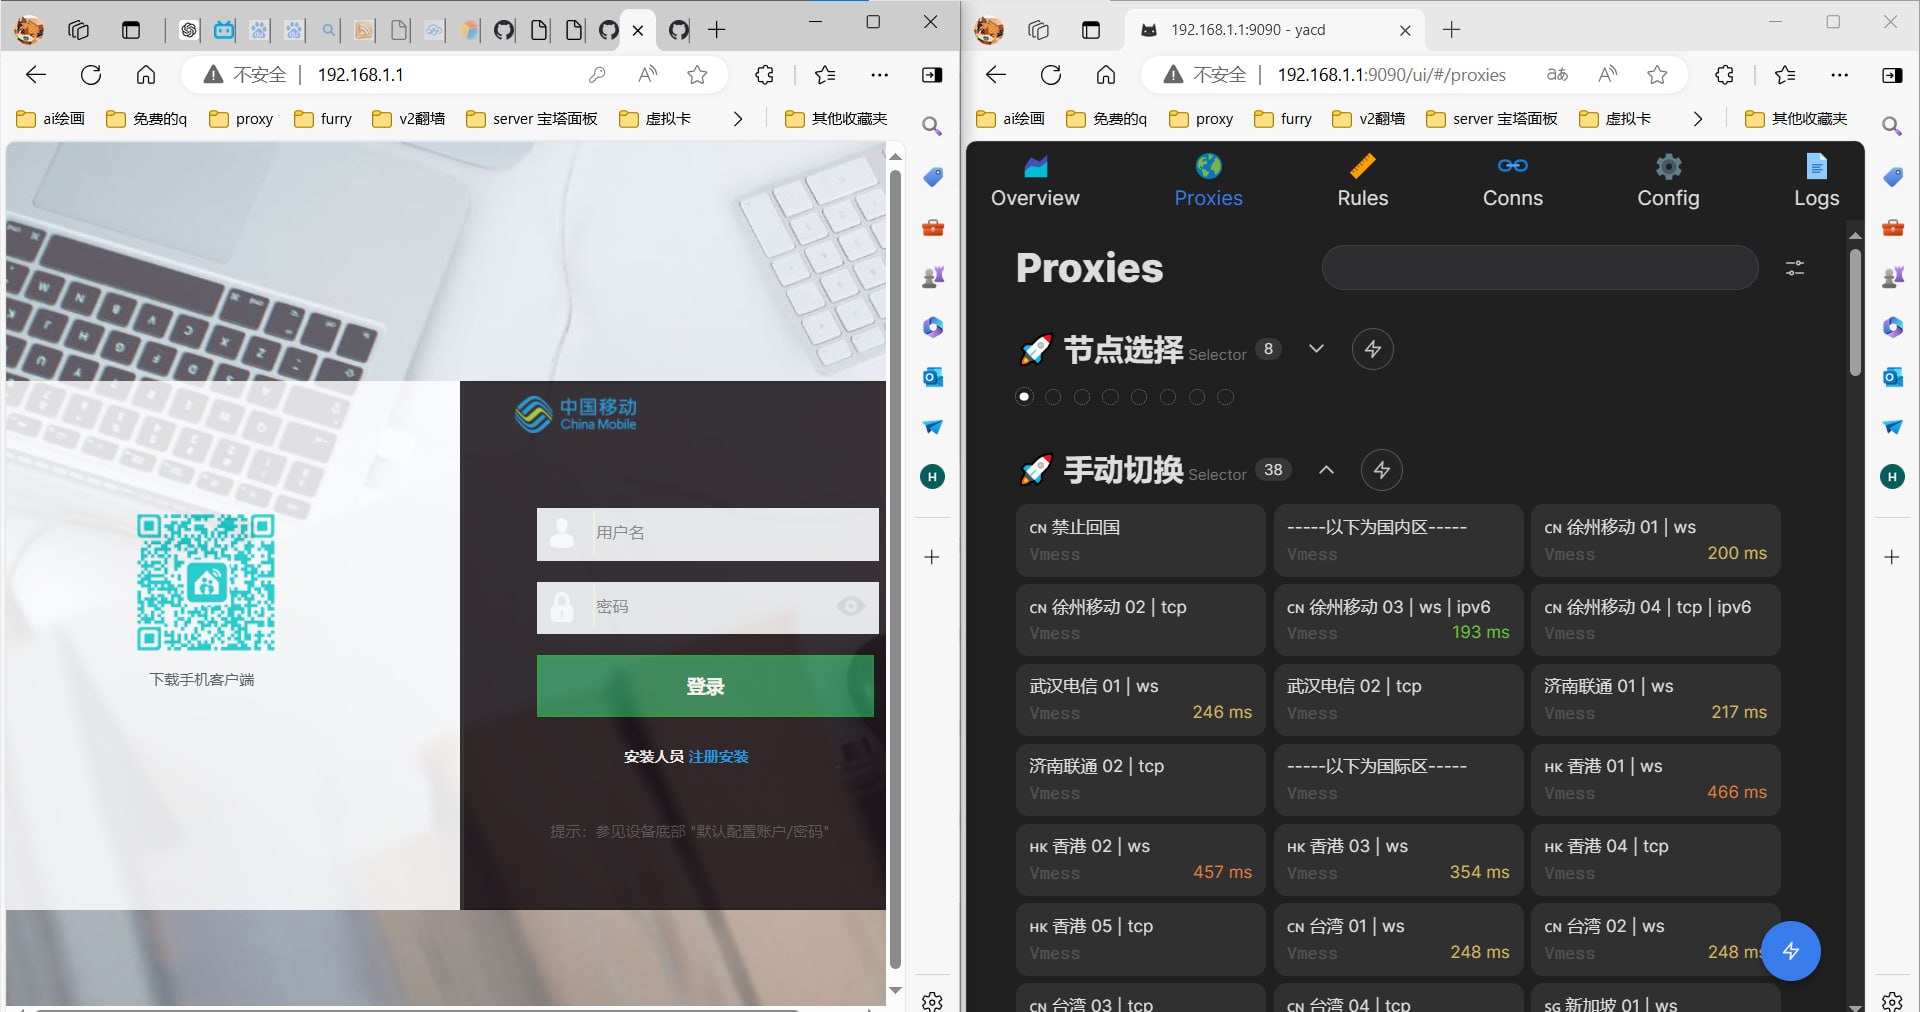1920x1012 pixels.
Task: Show more bookmarks chevron in left browser
Action: (x=737, y=119)
